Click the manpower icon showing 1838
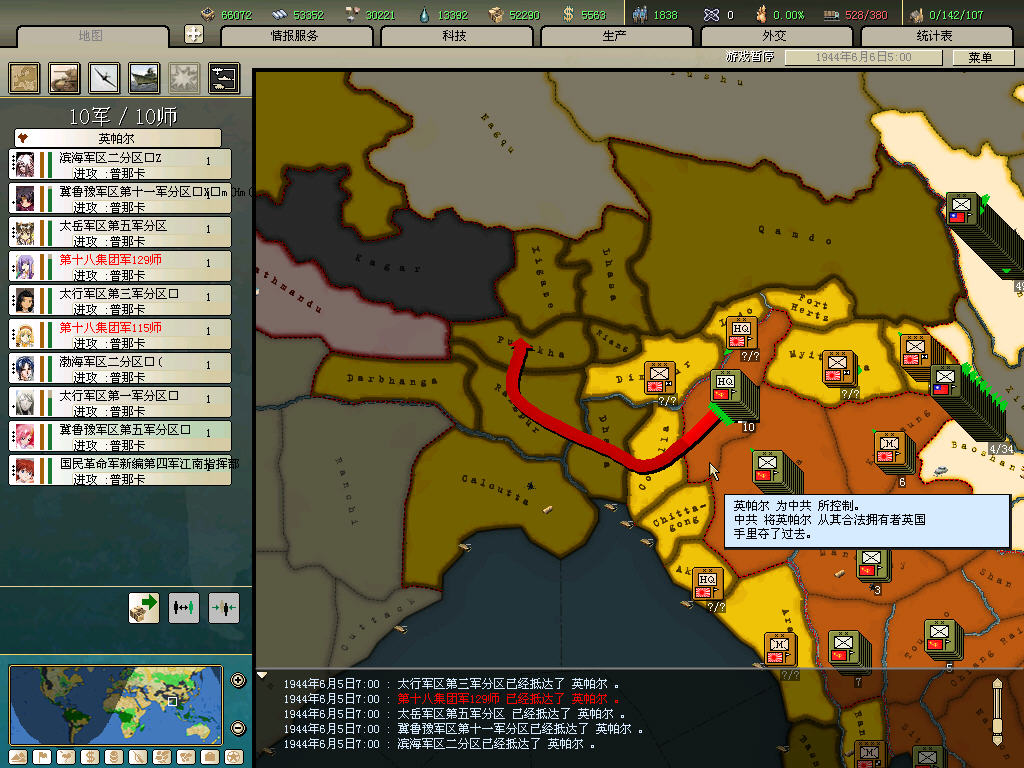The image size is (1024, 768). [640, 14]
